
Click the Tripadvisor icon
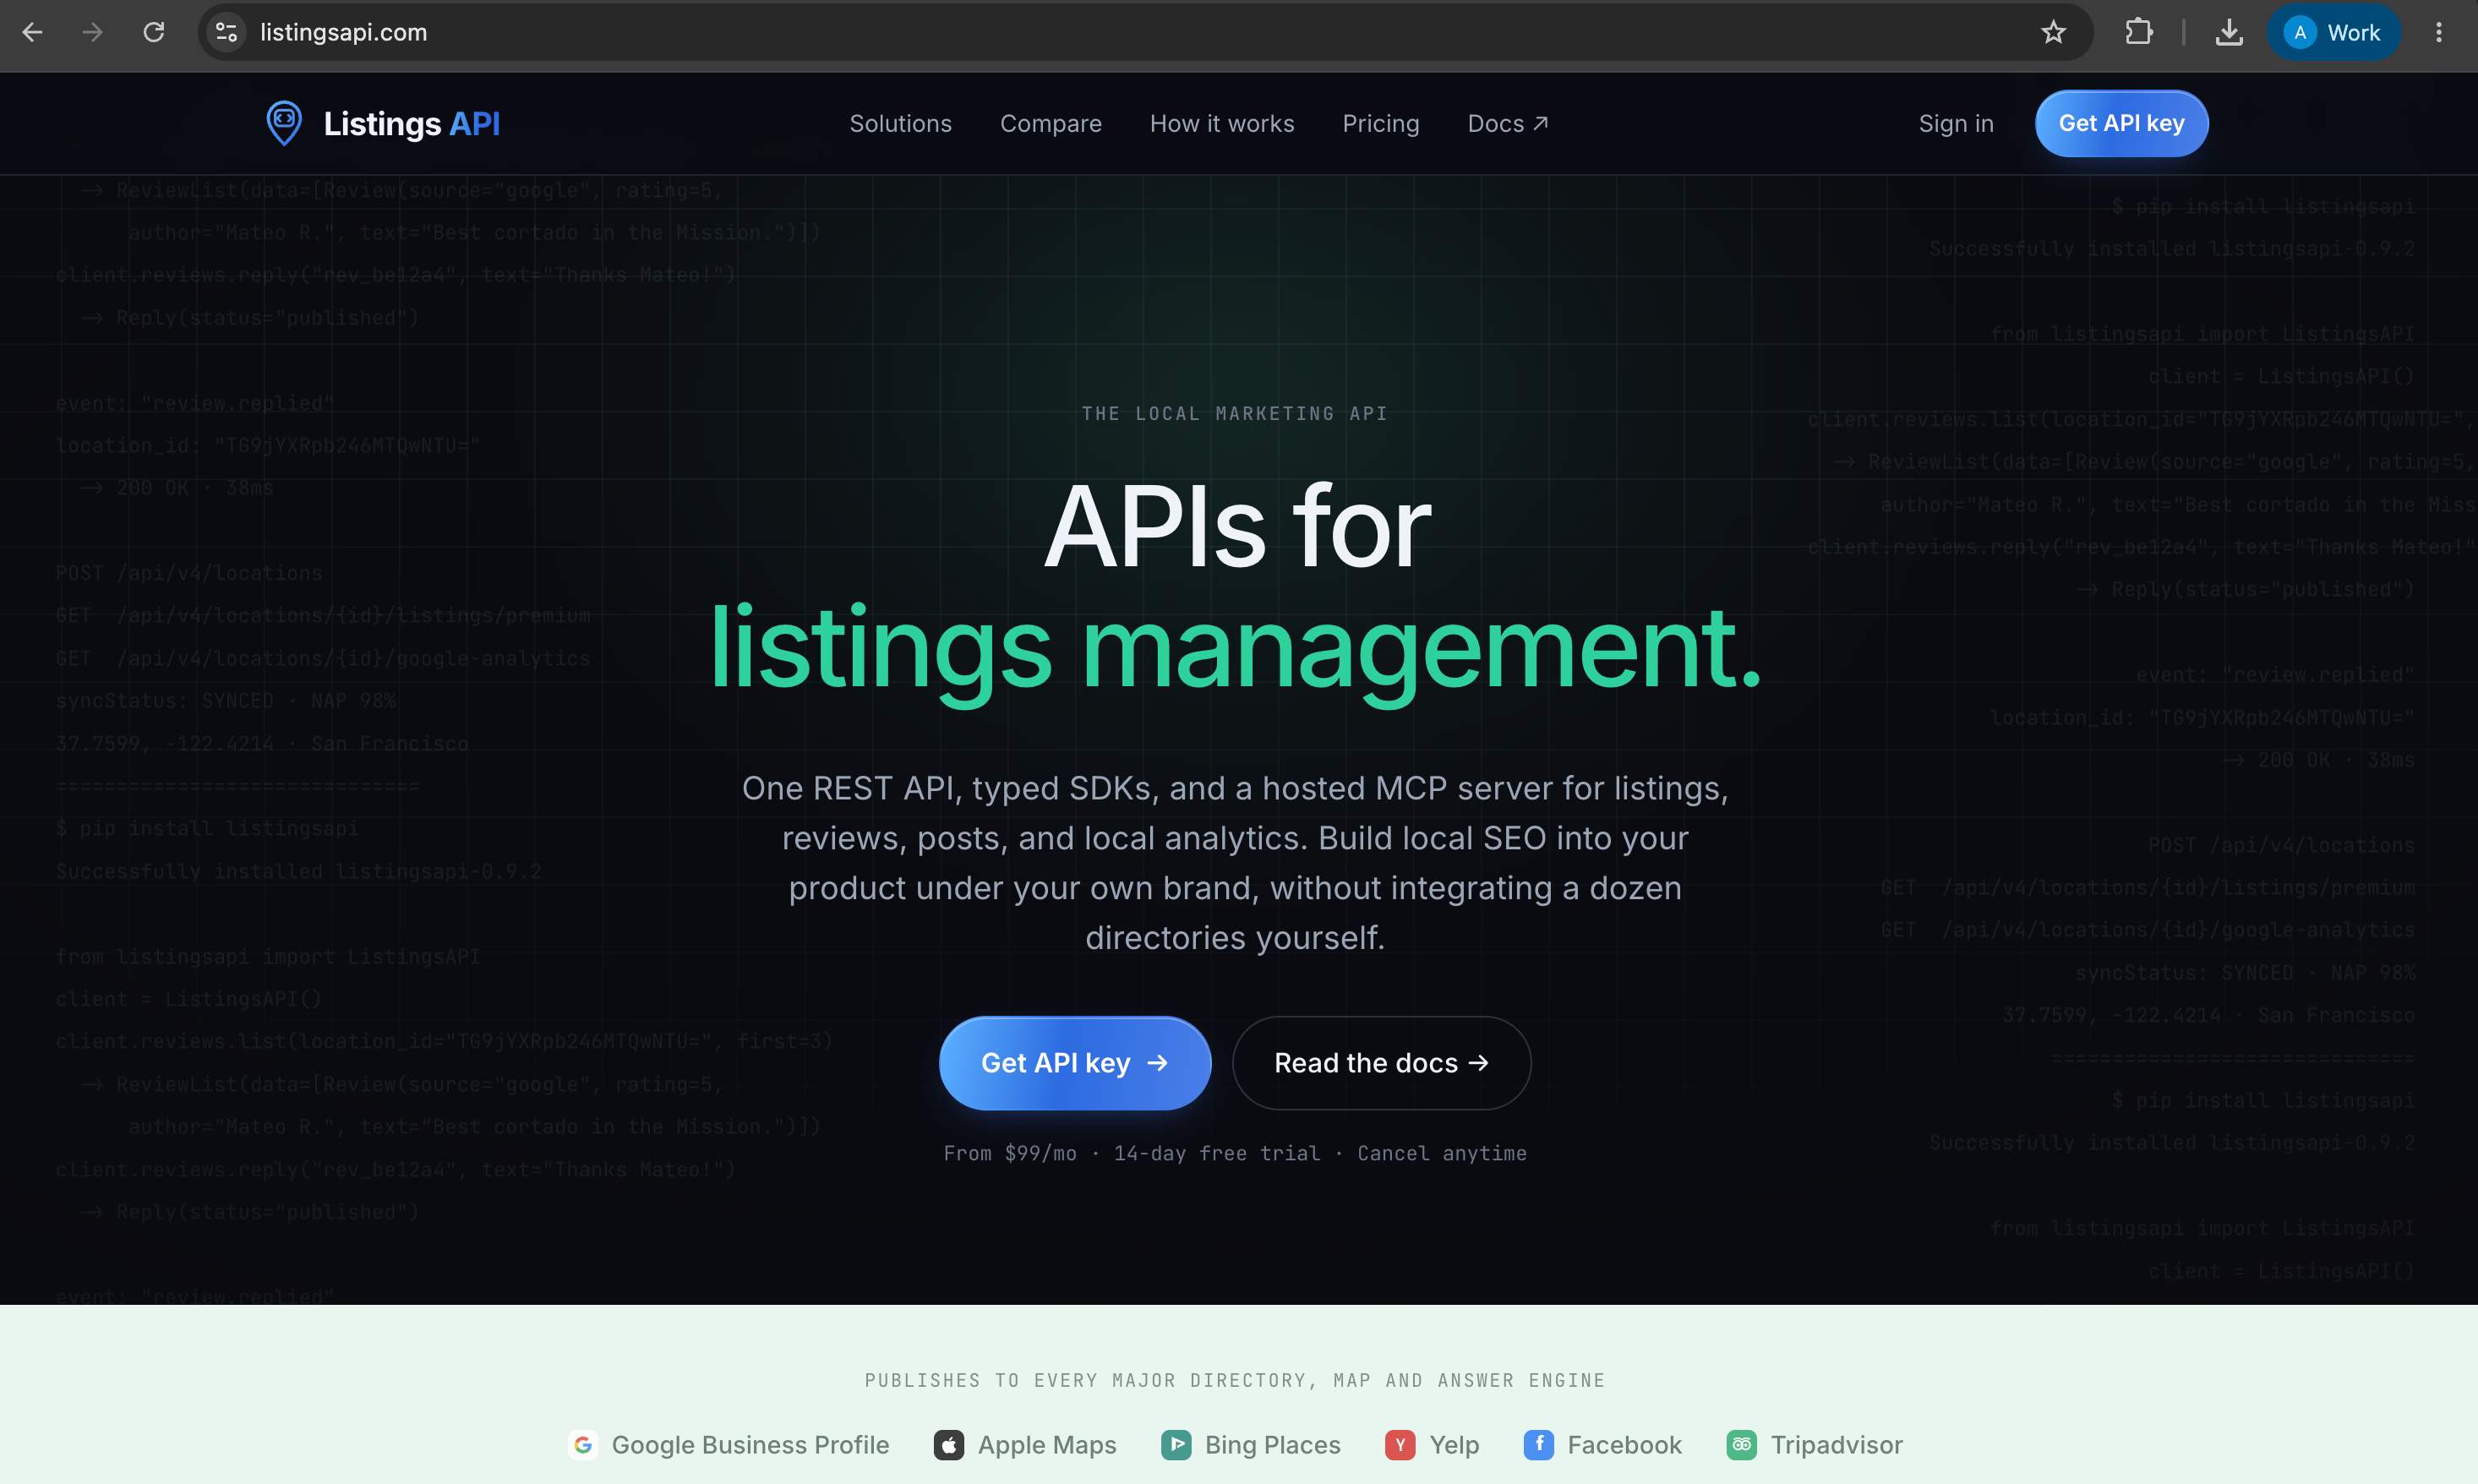click(1741, 1444)
